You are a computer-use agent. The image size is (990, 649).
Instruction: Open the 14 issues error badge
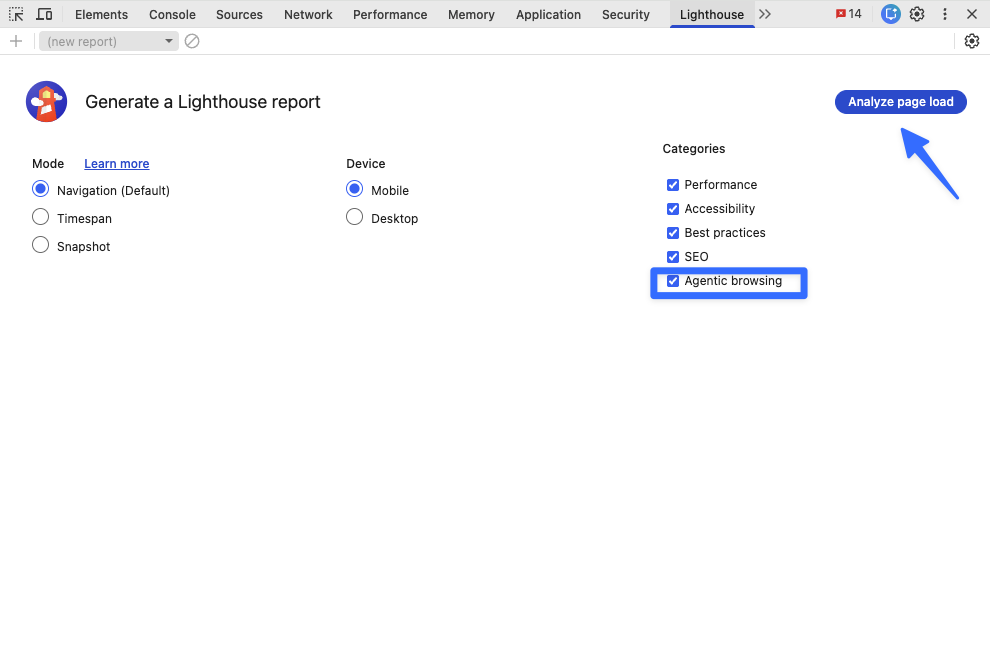849,14
